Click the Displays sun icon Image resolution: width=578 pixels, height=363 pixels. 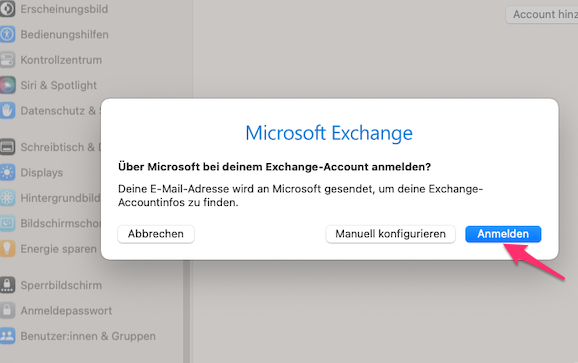pyautogui.click(x=7, y=172)
